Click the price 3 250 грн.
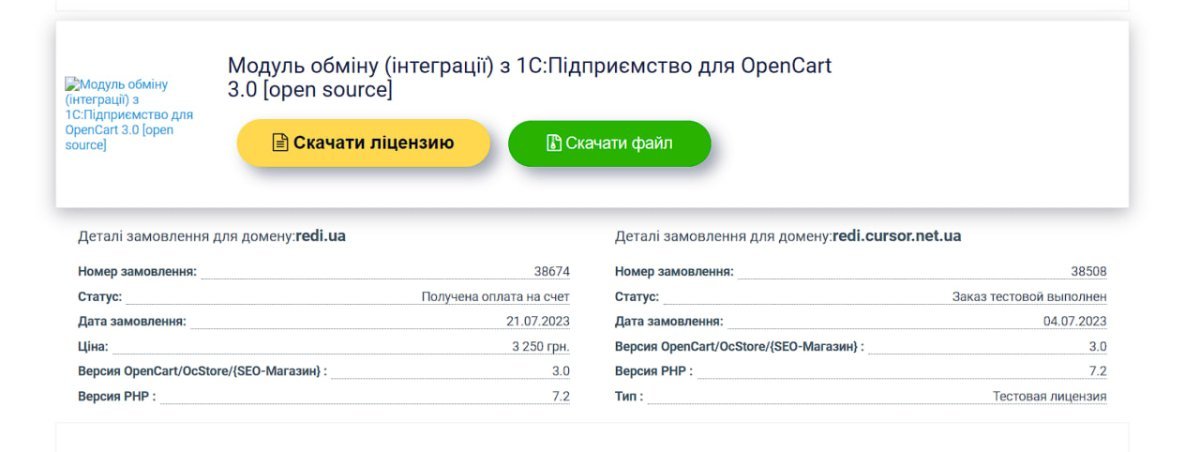Screen dimensions: 1200x452 tap(541, 346)
